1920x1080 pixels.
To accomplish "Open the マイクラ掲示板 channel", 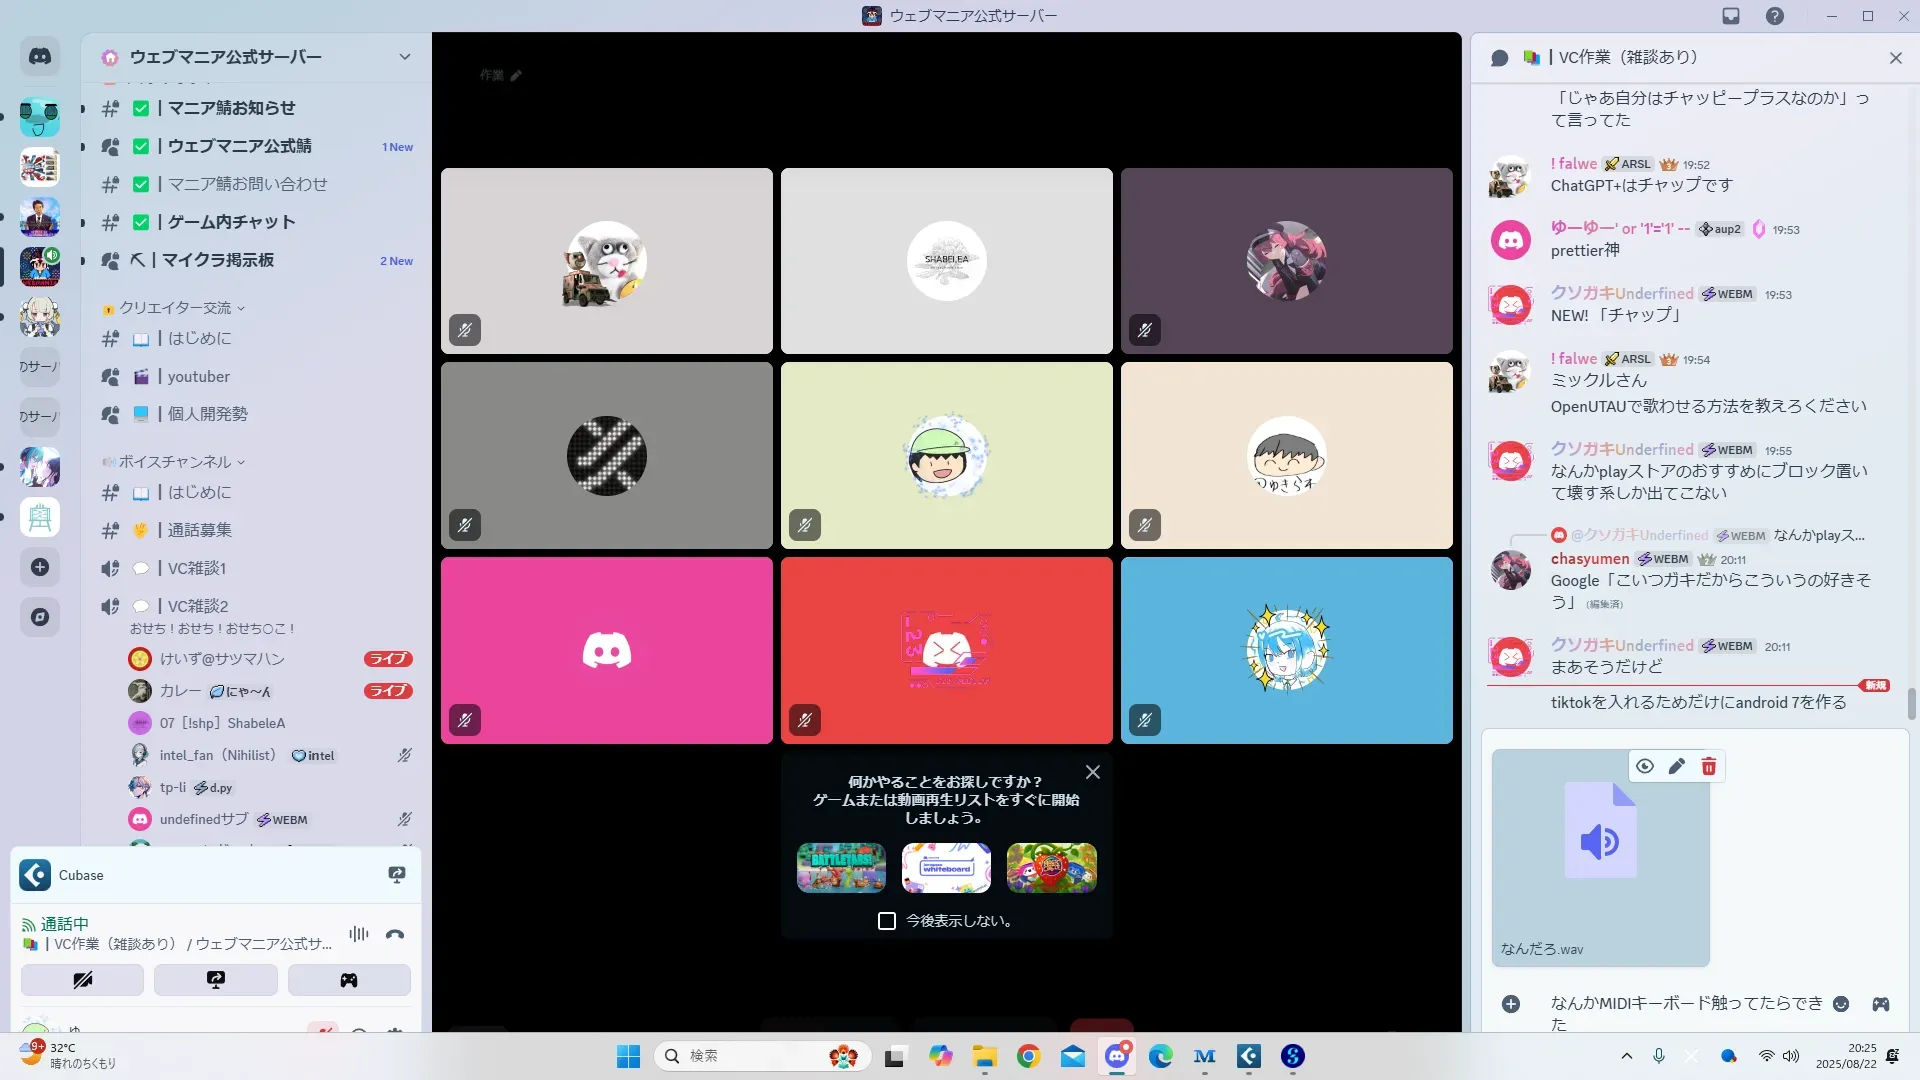I will click(x=217, y=260).
